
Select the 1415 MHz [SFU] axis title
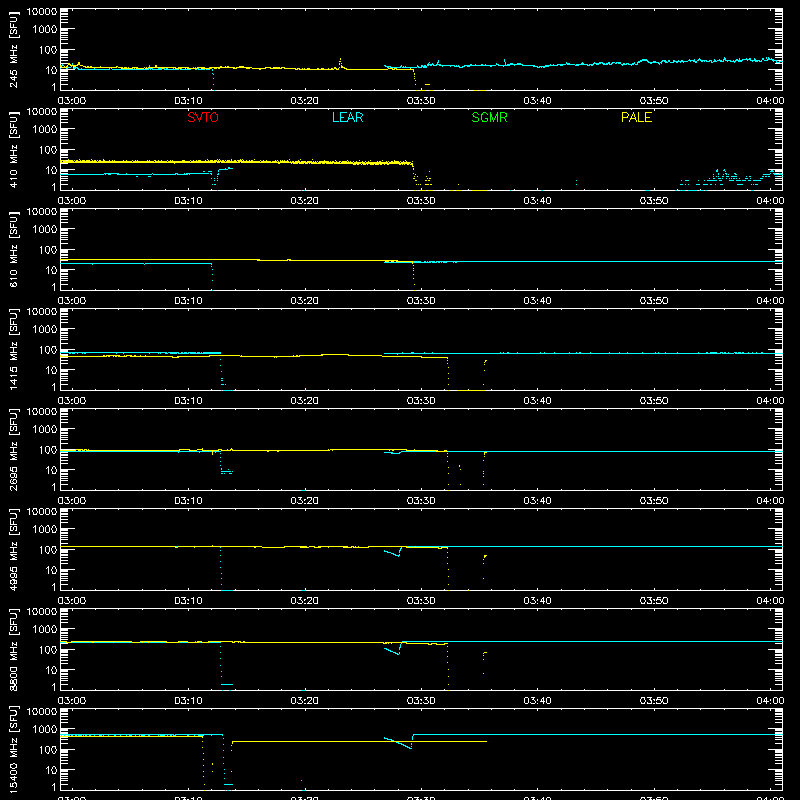14,350
